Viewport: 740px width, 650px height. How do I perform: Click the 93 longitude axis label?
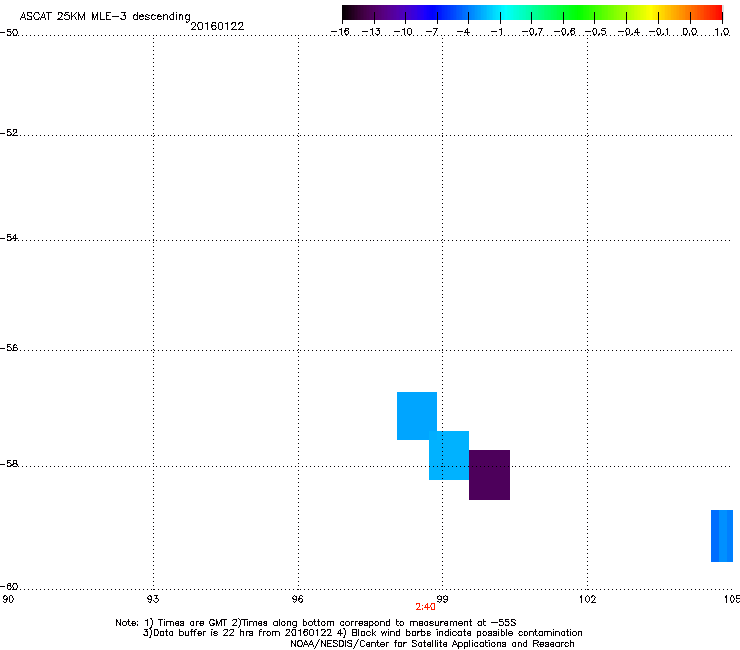coord(153,599)
